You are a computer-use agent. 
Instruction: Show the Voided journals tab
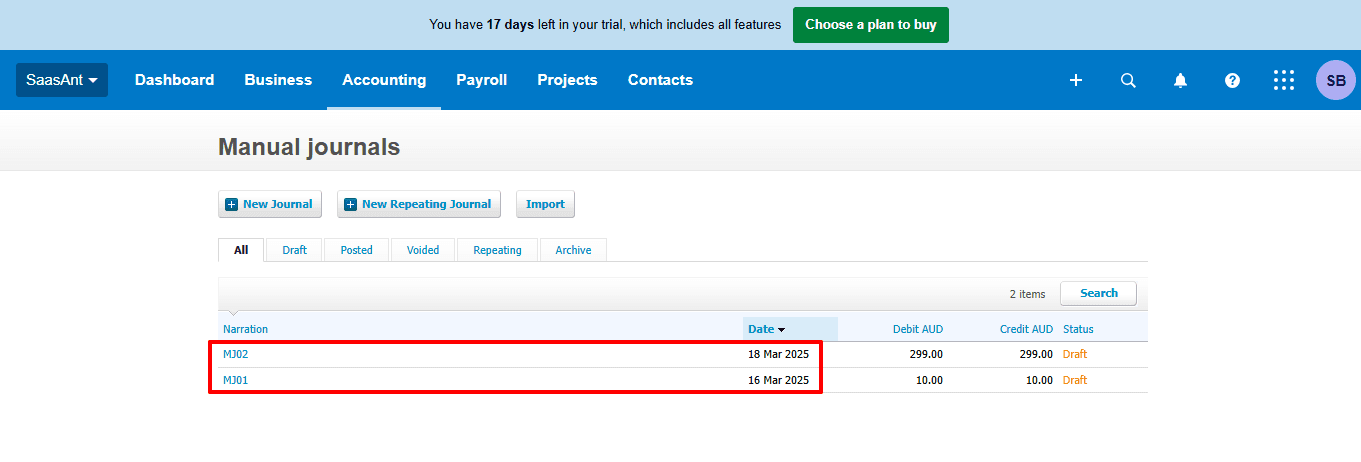click(x=423, y=250)
